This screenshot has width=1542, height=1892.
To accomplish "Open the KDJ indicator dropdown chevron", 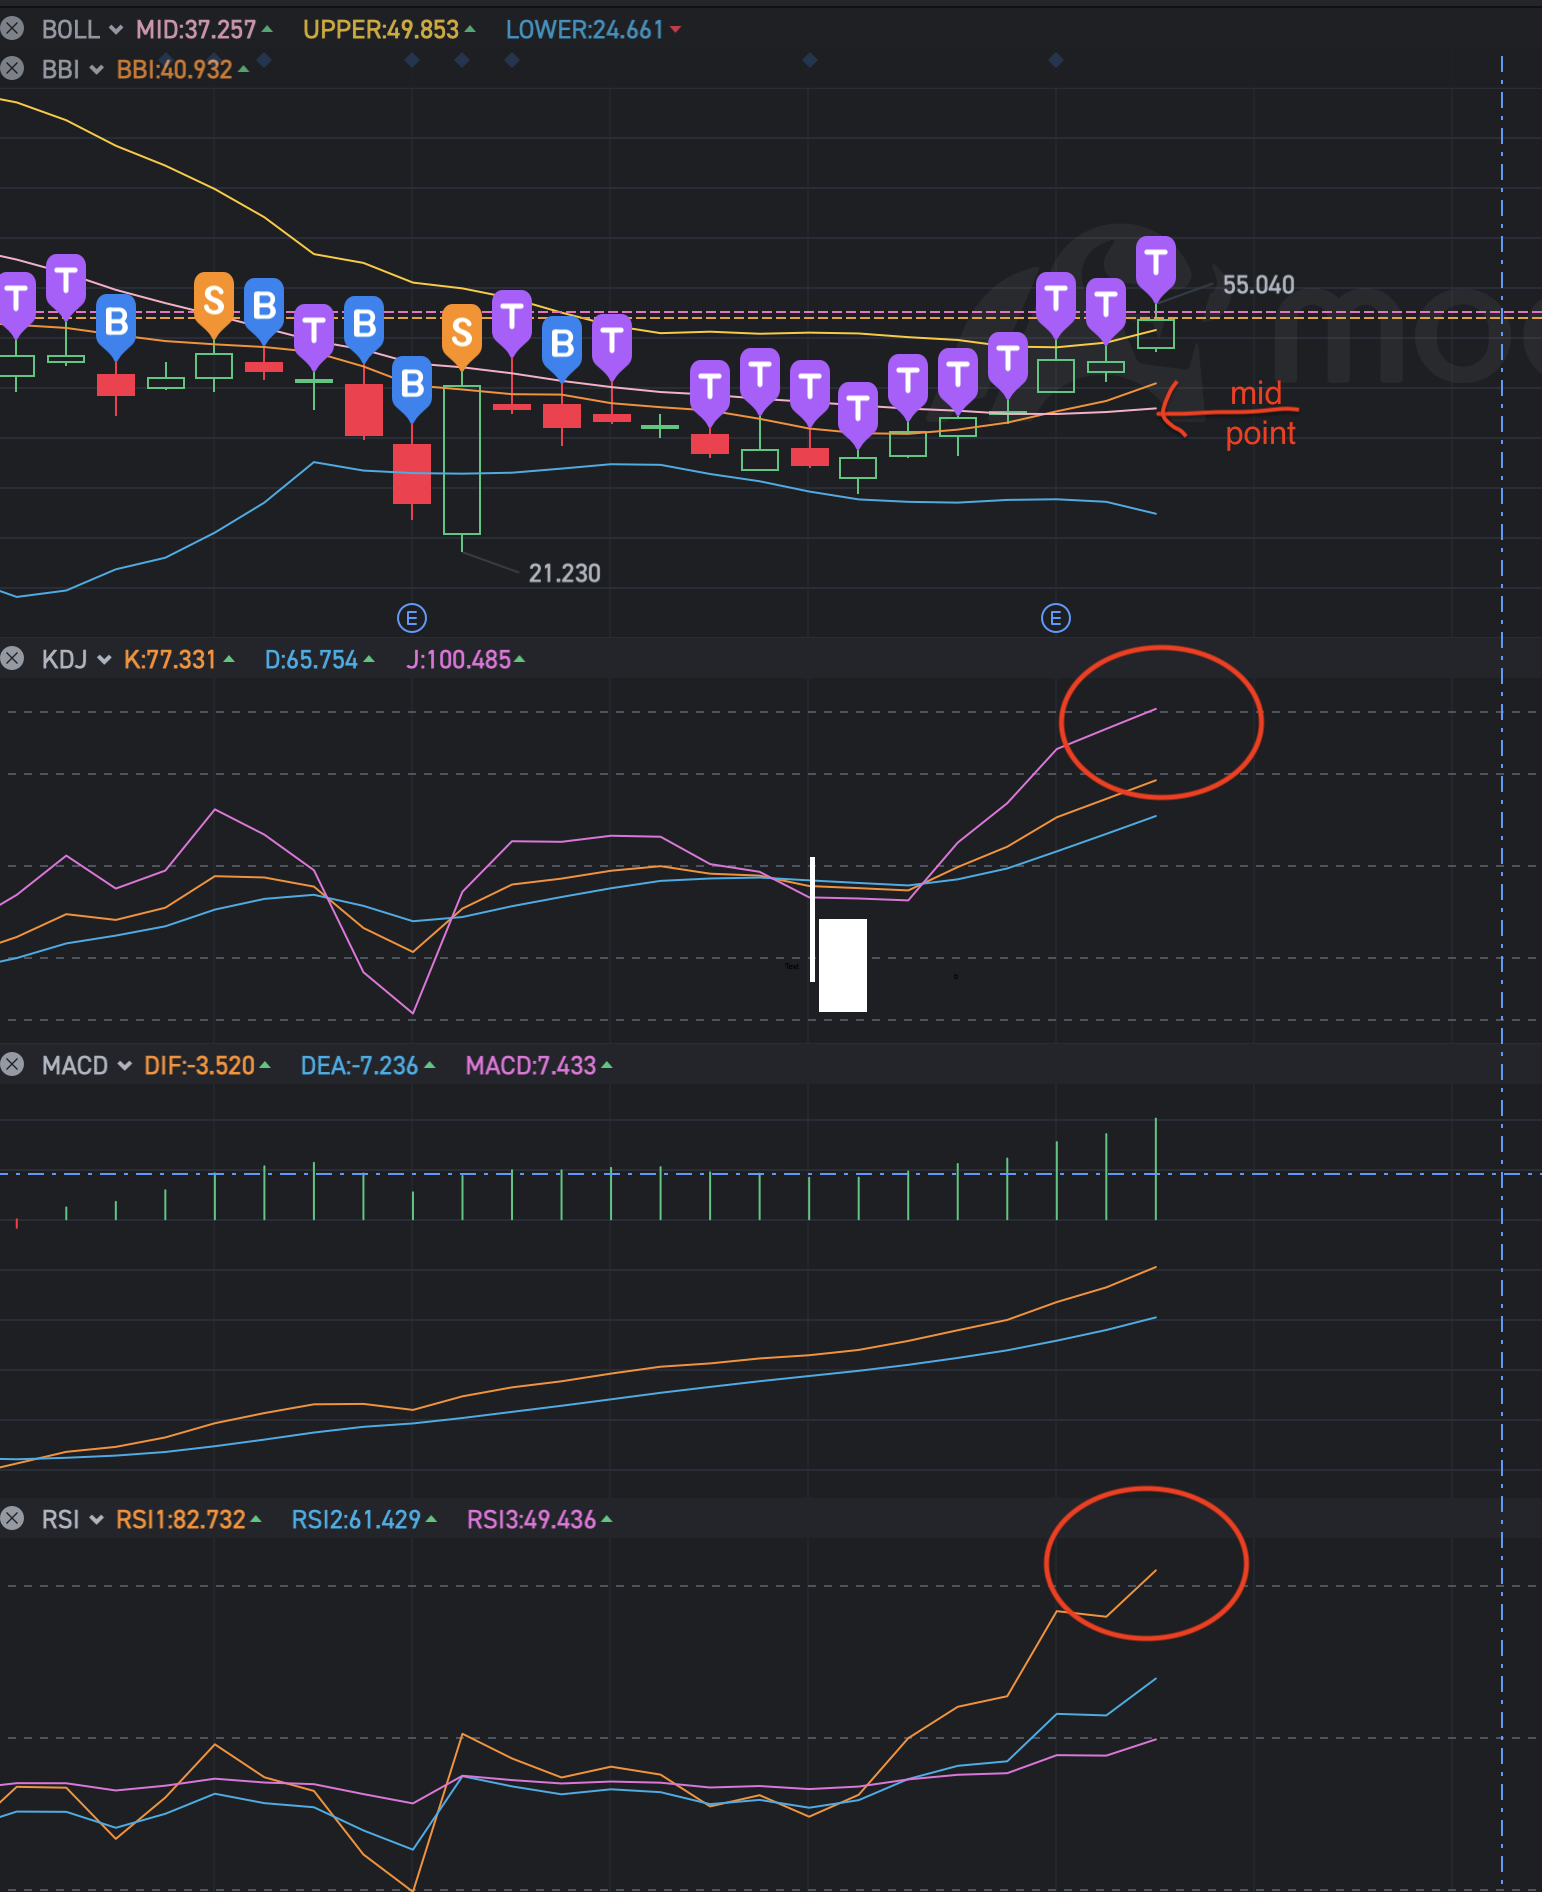I will [104, 660].
